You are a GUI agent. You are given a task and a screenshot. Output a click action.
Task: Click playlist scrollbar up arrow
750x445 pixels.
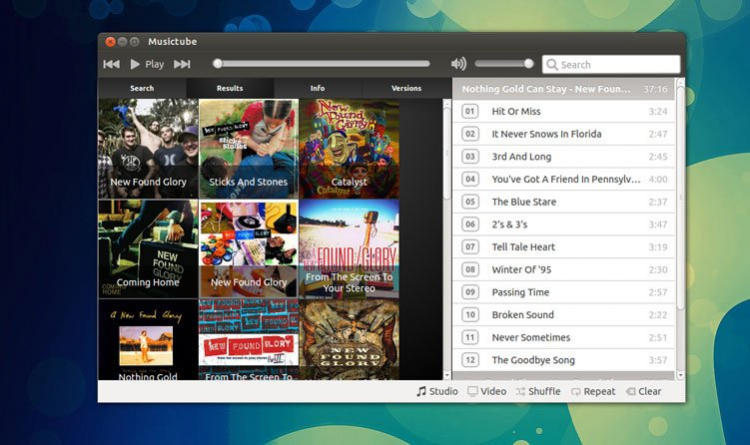[x=680, y=82]
